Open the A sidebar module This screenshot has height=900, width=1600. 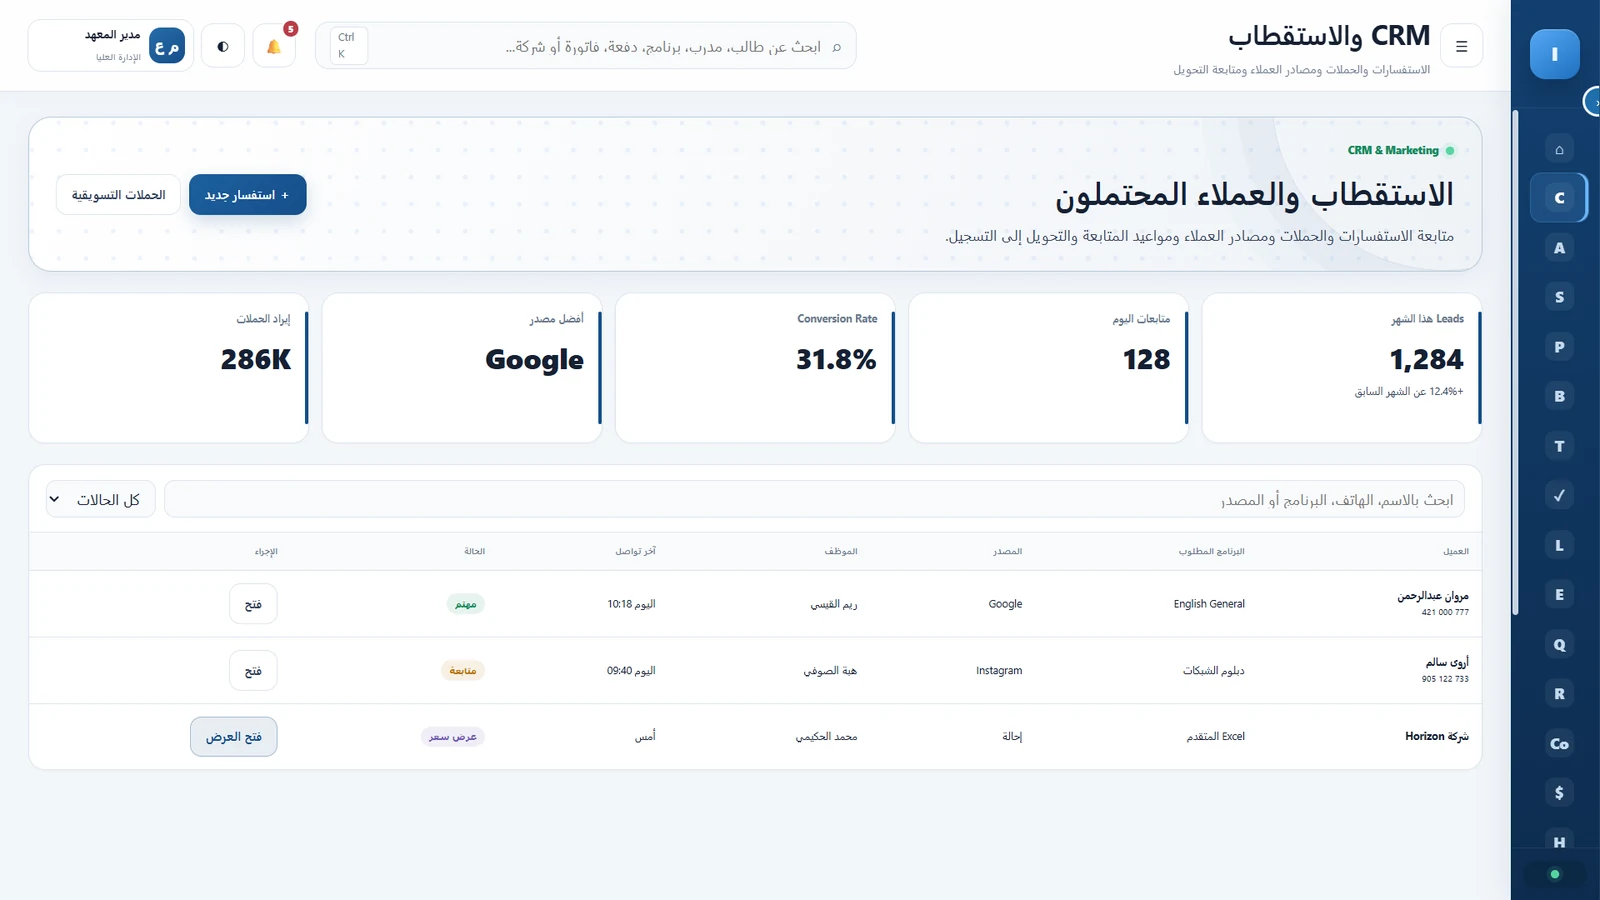point(1559,248)
